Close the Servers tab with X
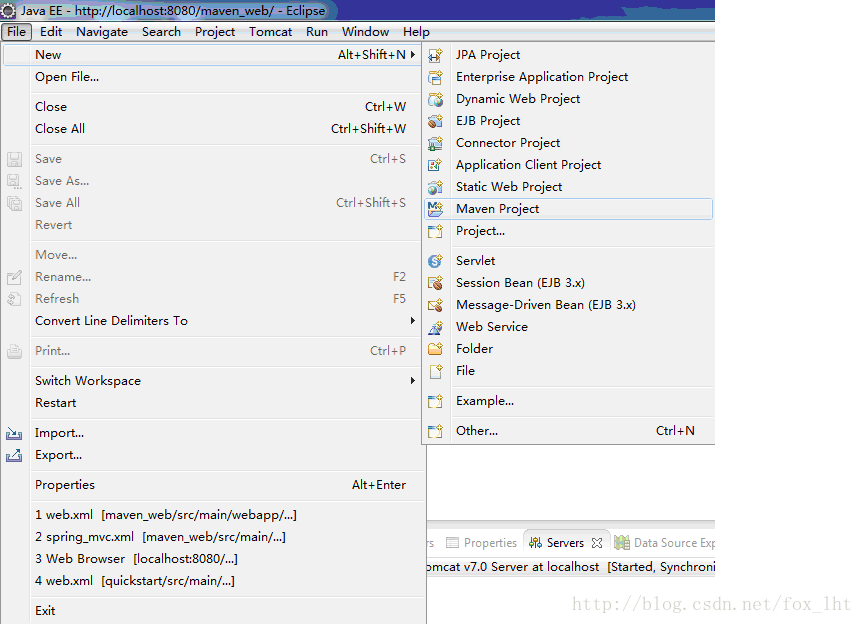Screen dimensions: 864x624 597,543
